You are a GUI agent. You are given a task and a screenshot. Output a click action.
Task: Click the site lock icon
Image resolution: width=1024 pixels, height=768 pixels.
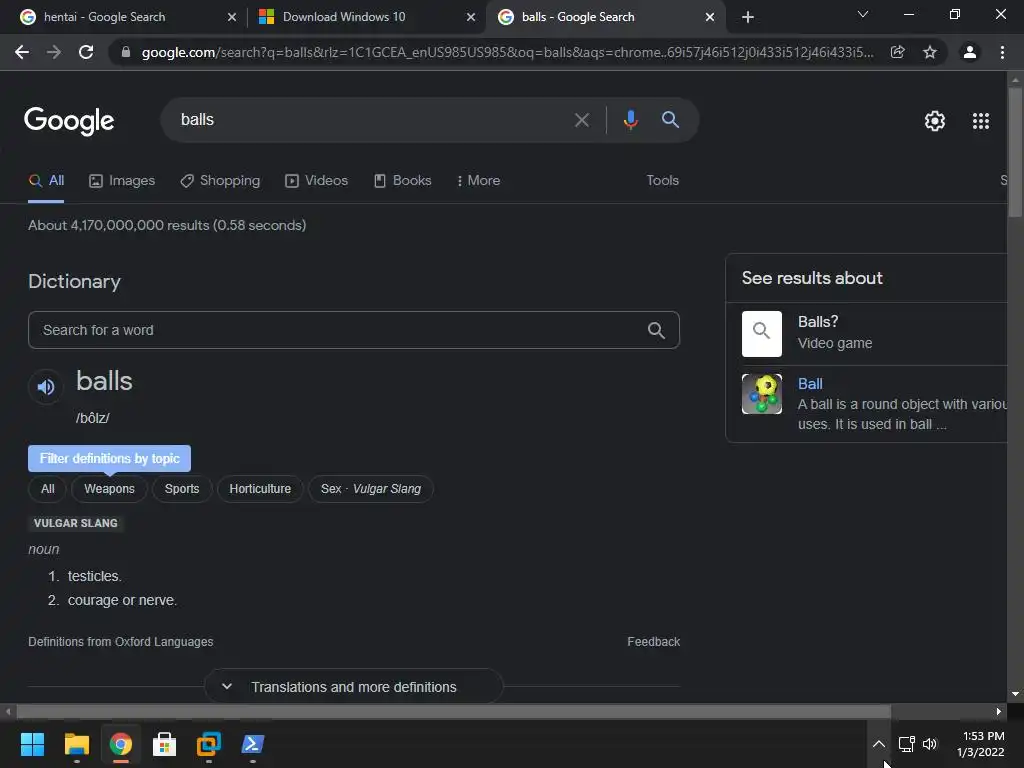(x=126, y=52)
